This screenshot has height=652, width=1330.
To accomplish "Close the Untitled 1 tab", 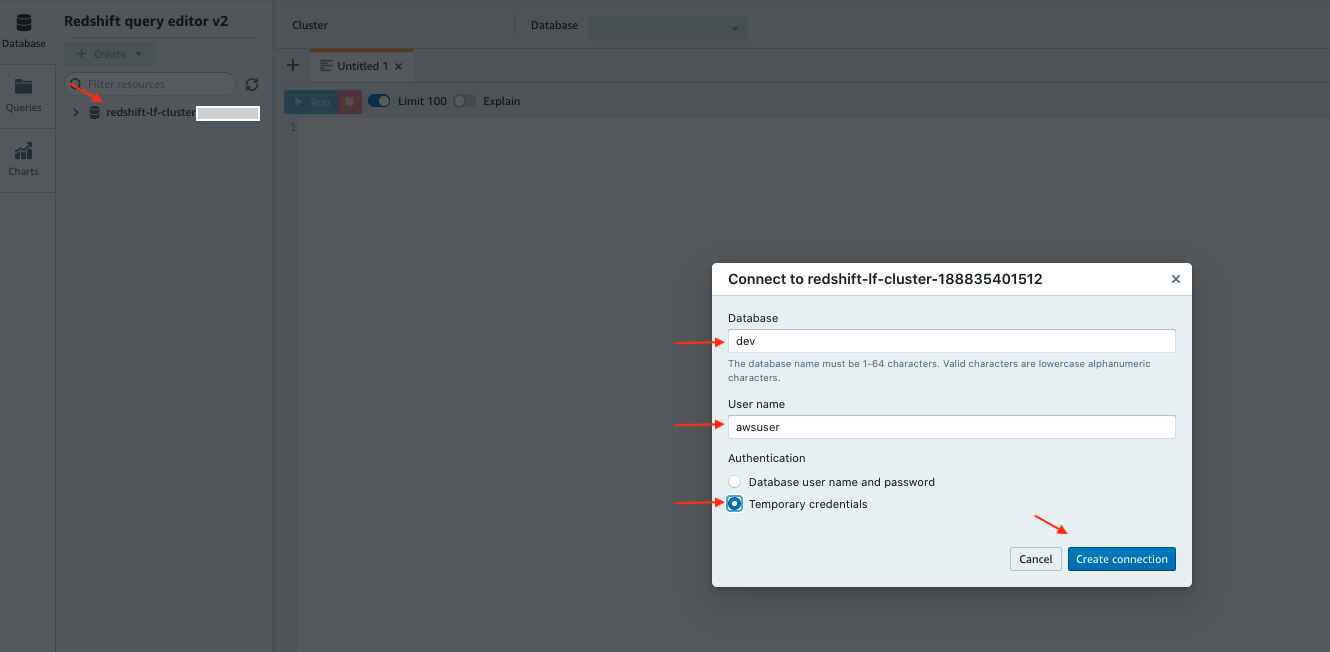I will pyautogui.click(x=398, y=67).
